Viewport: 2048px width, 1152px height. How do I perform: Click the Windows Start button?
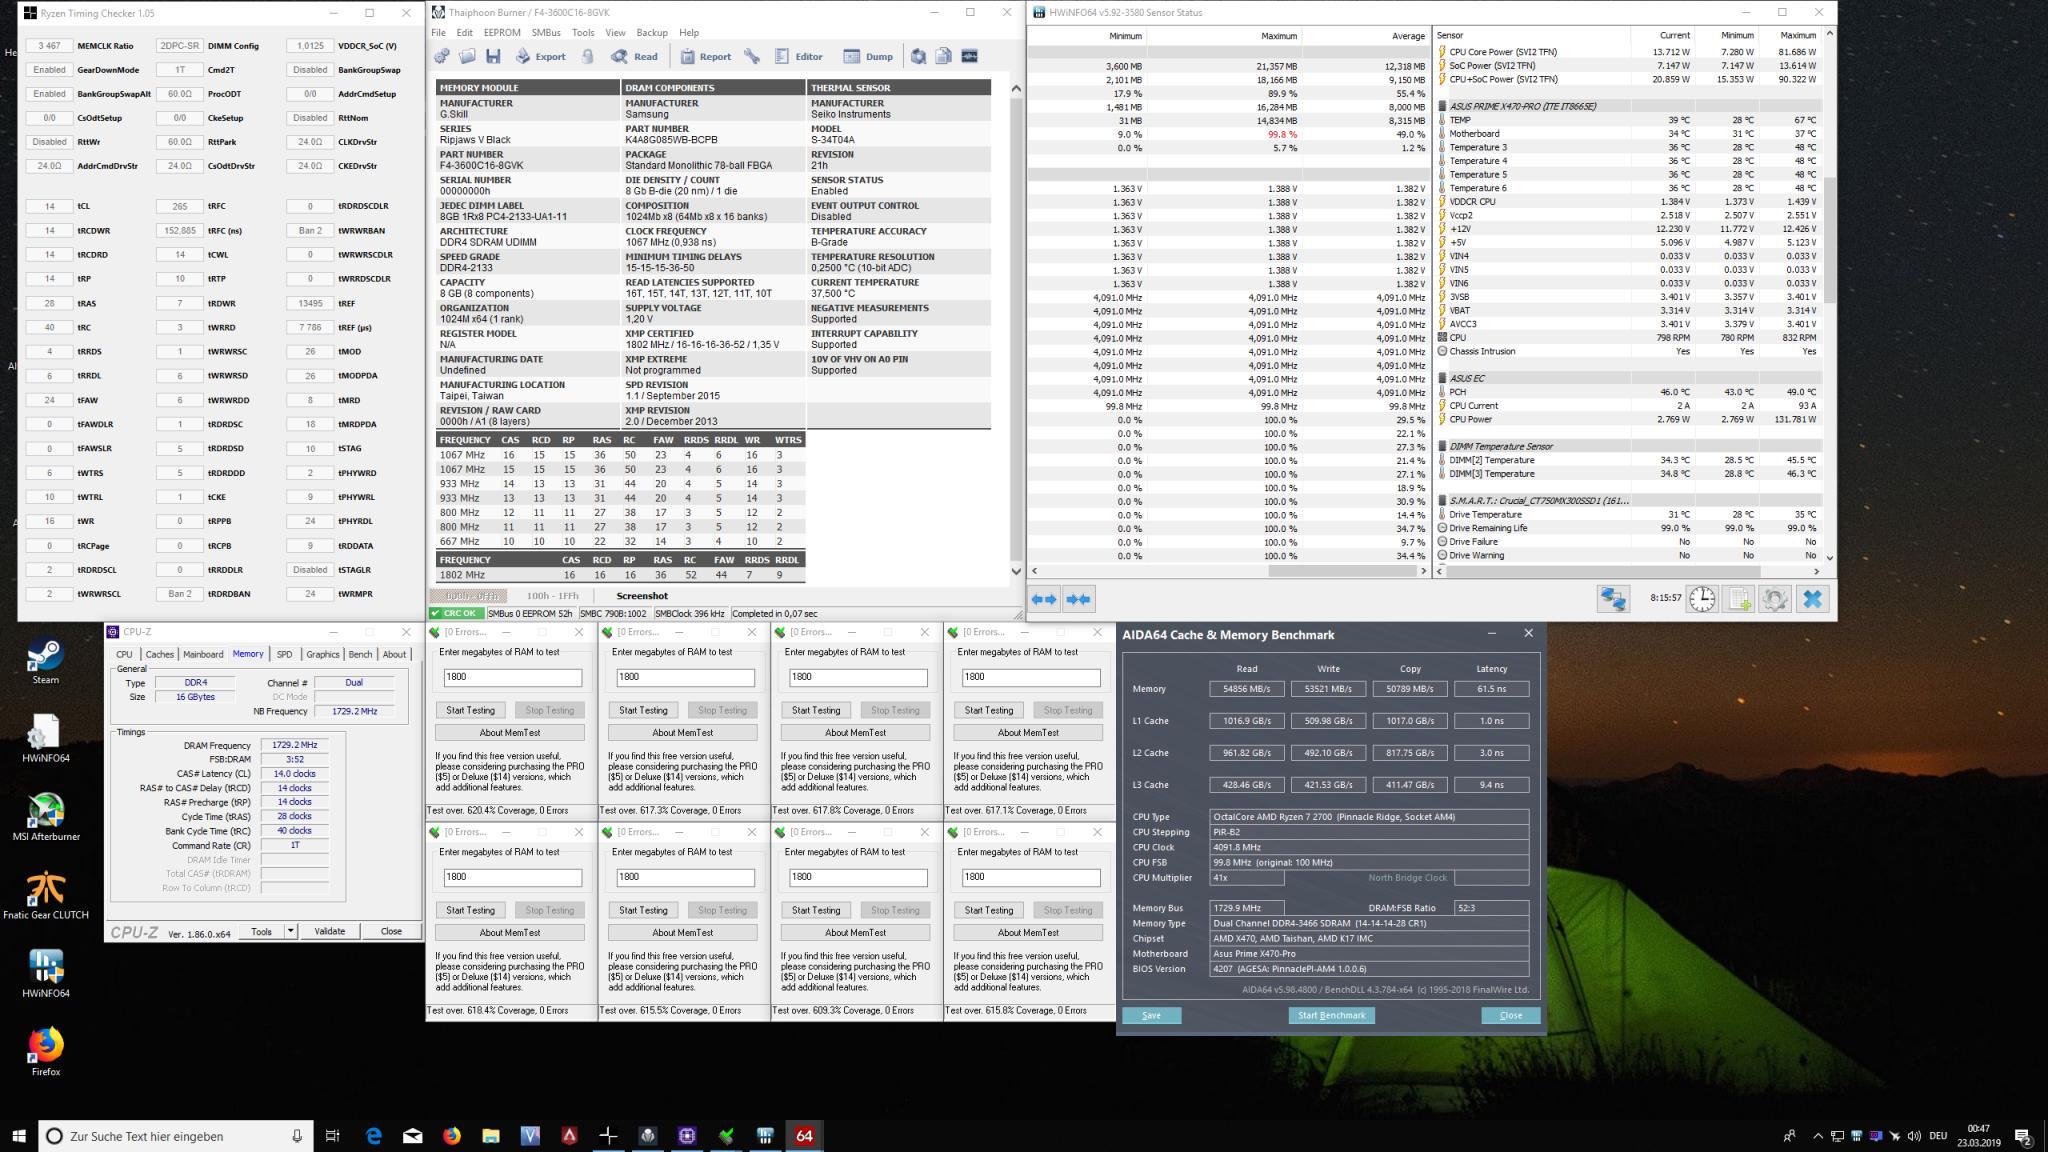click(19, 1136)
